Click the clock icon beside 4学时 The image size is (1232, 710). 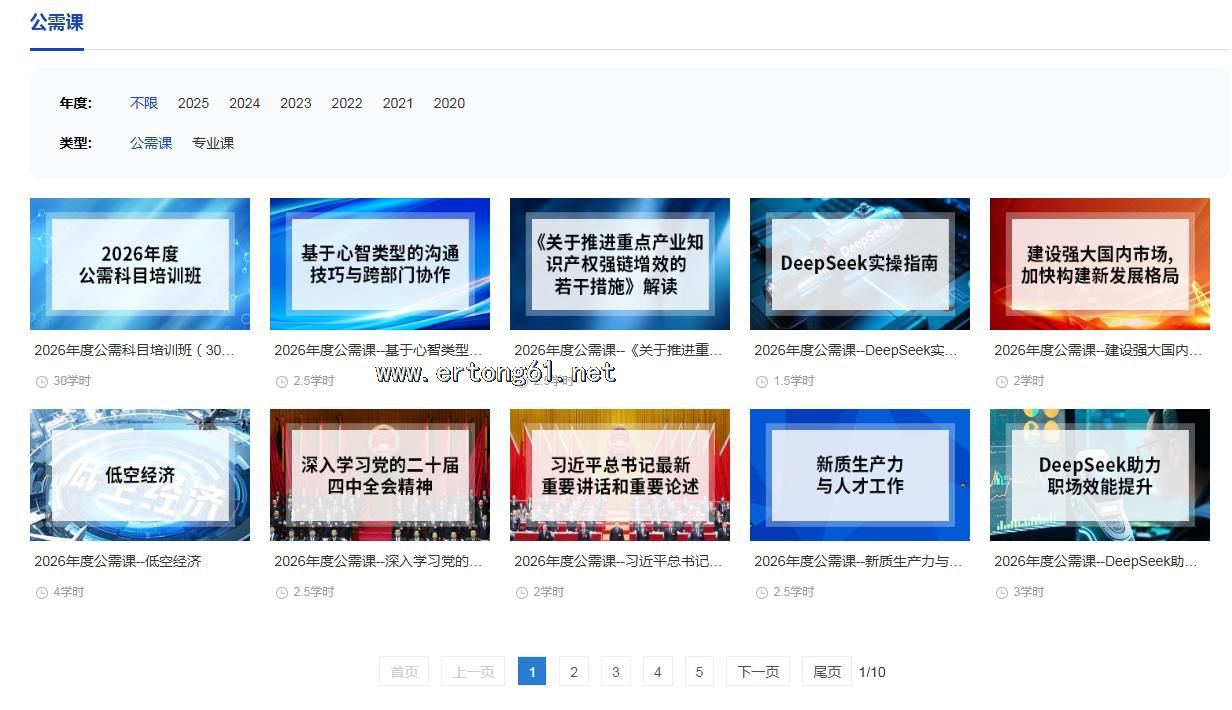(42, 593)
